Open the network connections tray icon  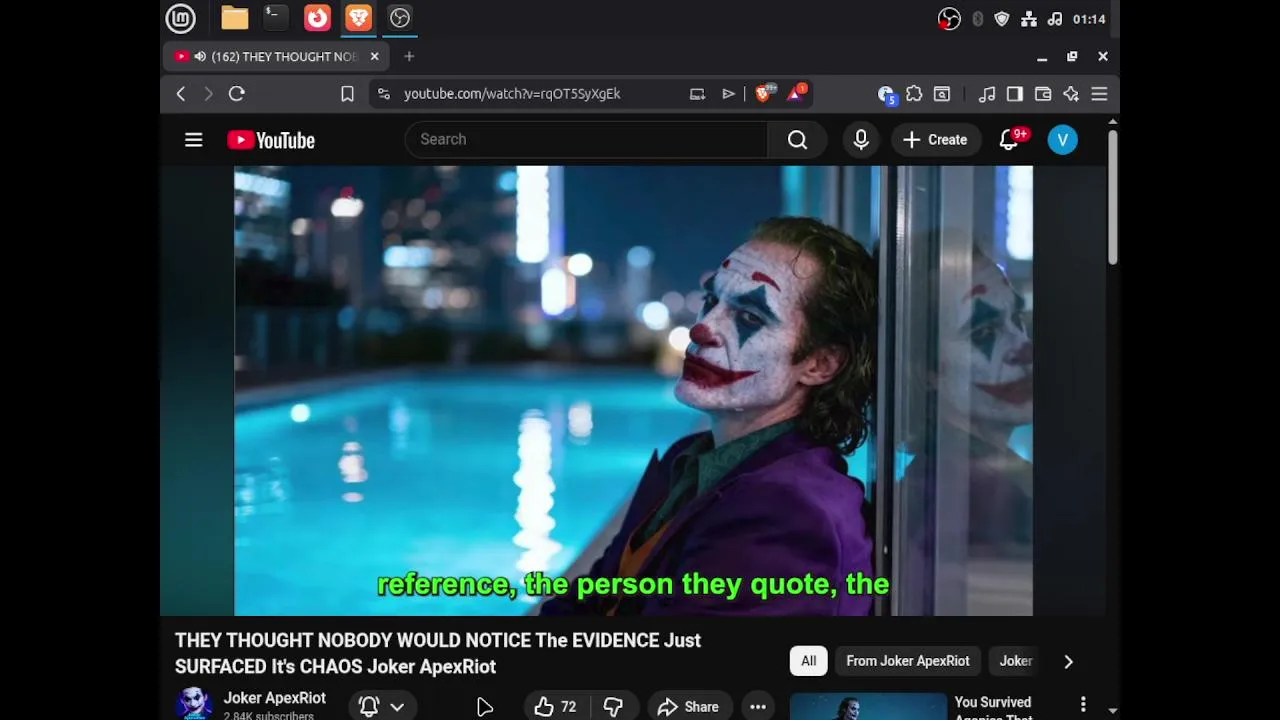[x=1029, y=19]
